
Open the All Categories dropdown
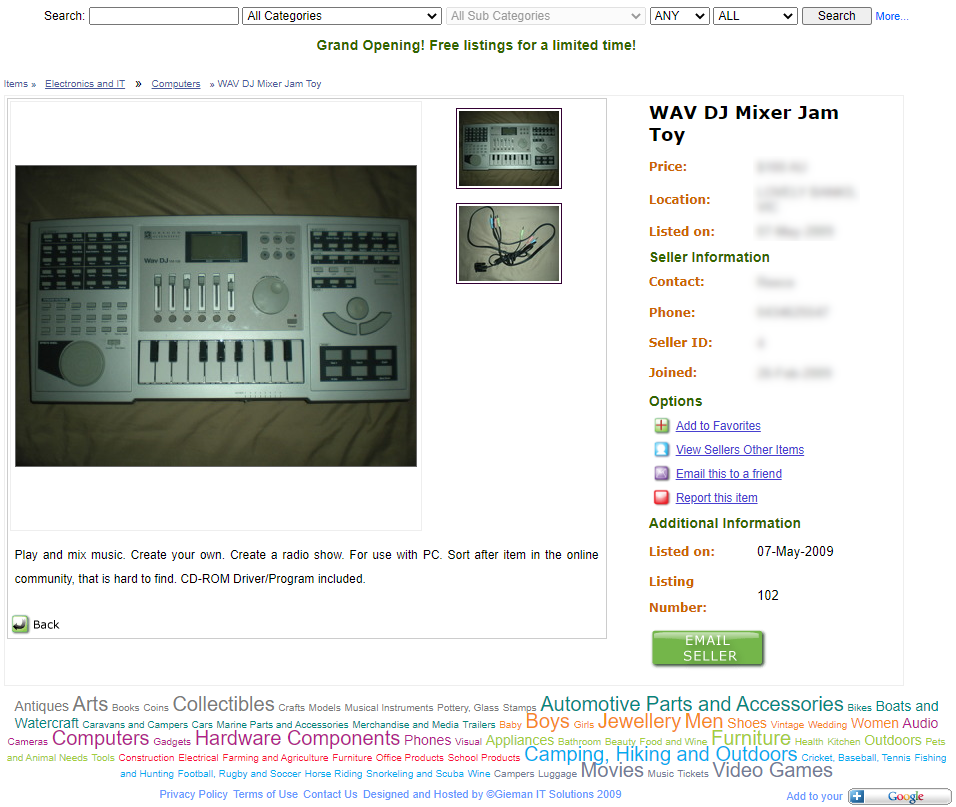click(x=341, y=16)
